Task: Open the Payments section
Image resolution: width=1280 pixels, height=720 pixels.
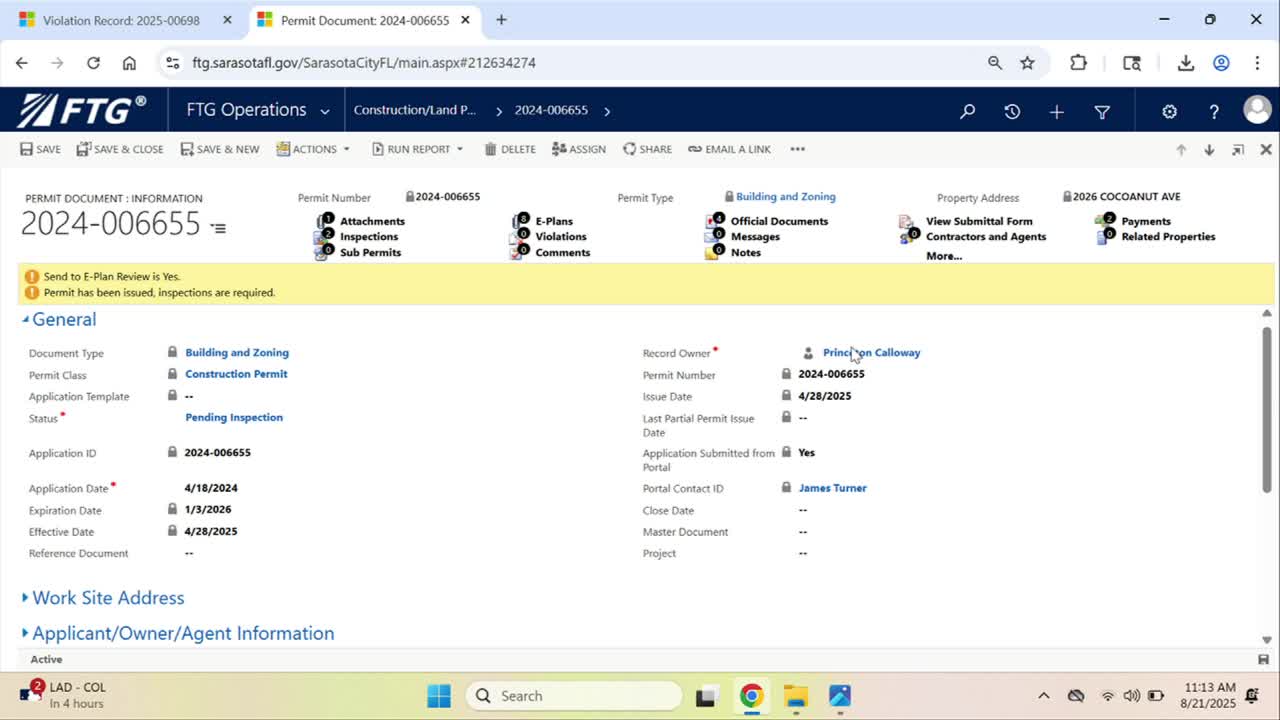Action: [x=1145, y=221]
